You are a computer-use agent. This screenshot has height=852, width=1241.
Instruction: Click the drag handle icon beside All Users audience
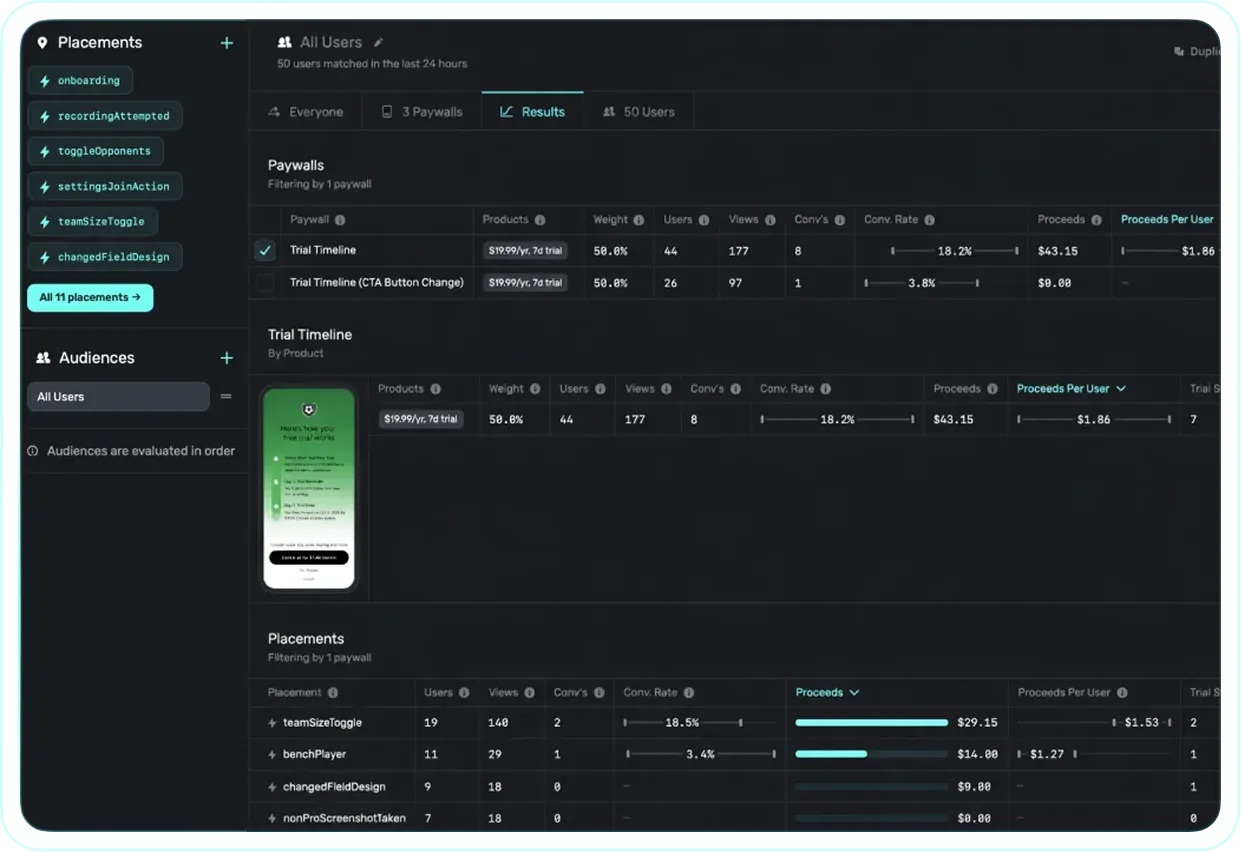pyautogui.click(x=226, y=397)
